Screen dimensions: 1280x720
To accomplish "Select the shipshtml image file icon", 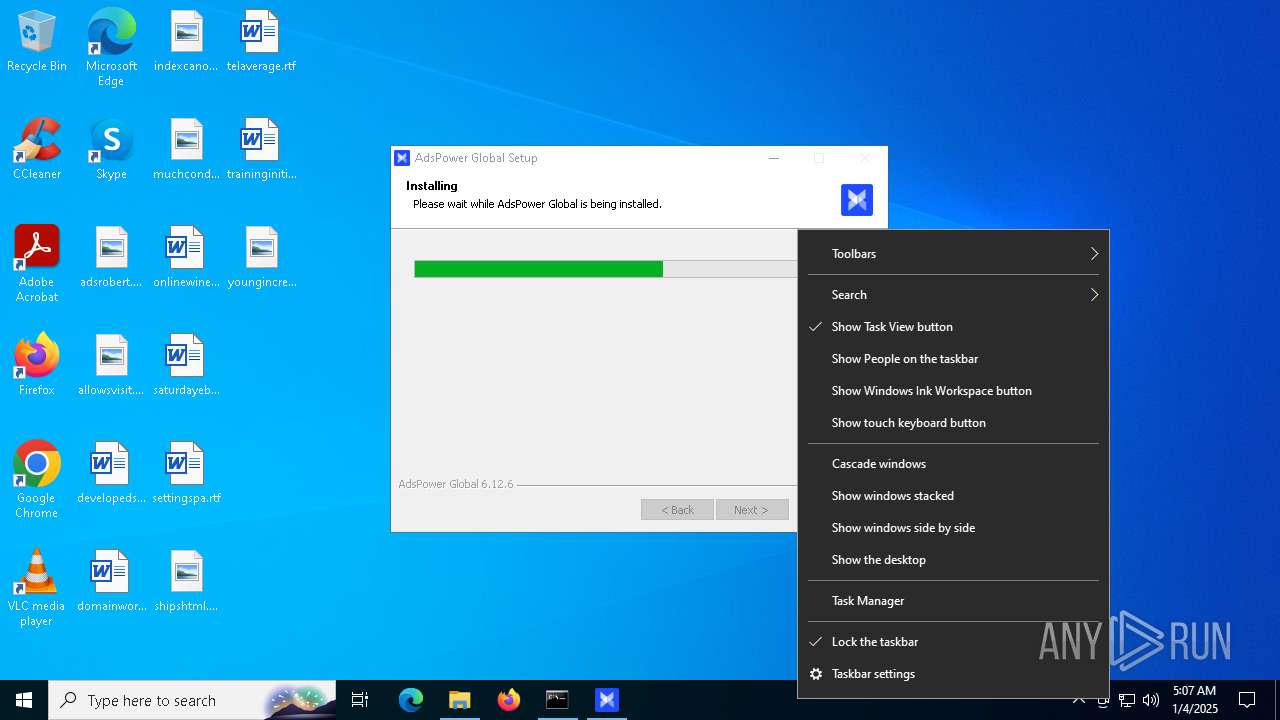I will (186, 582).
